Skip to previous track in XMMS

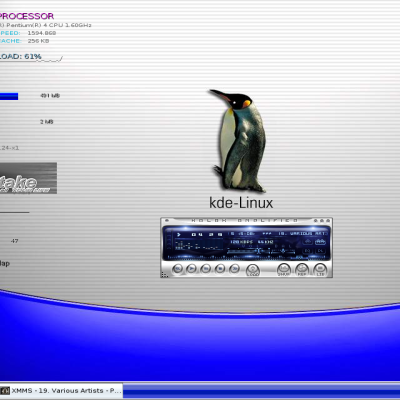(x=178, y=268)
